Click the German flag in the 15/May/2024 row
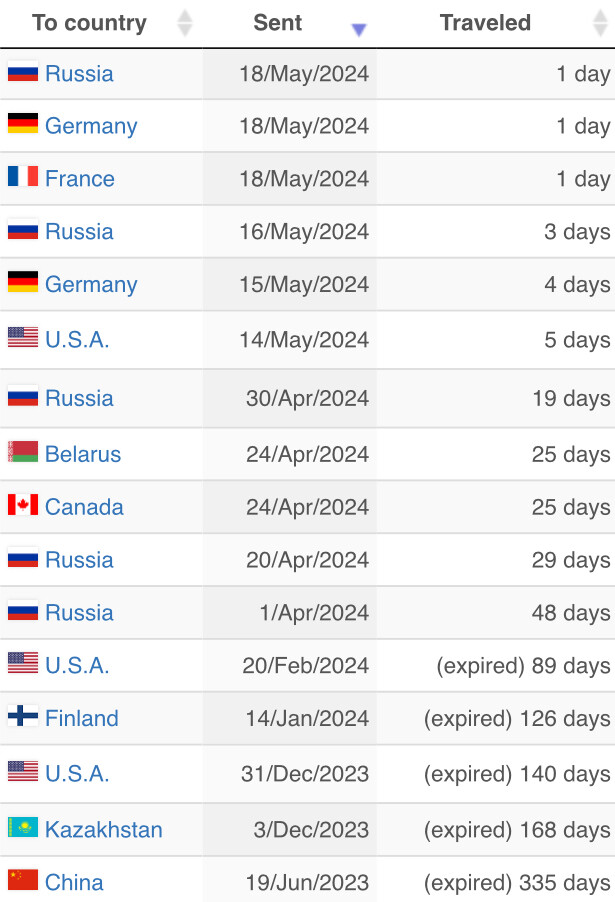 coord(23,282)
